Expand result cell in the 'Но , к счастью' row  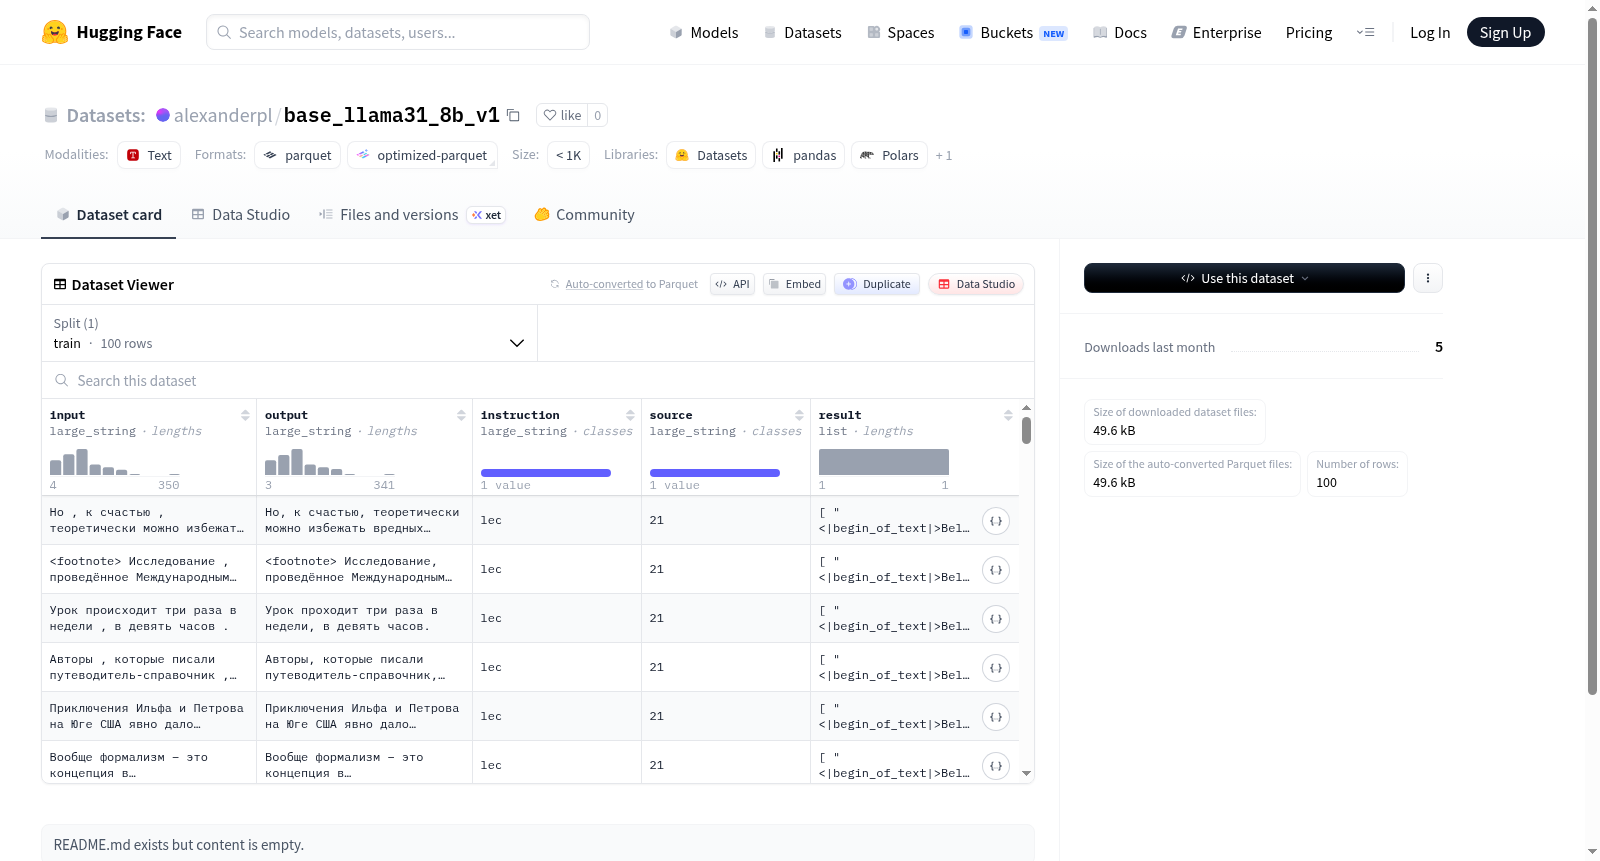[x=996, y=521]
